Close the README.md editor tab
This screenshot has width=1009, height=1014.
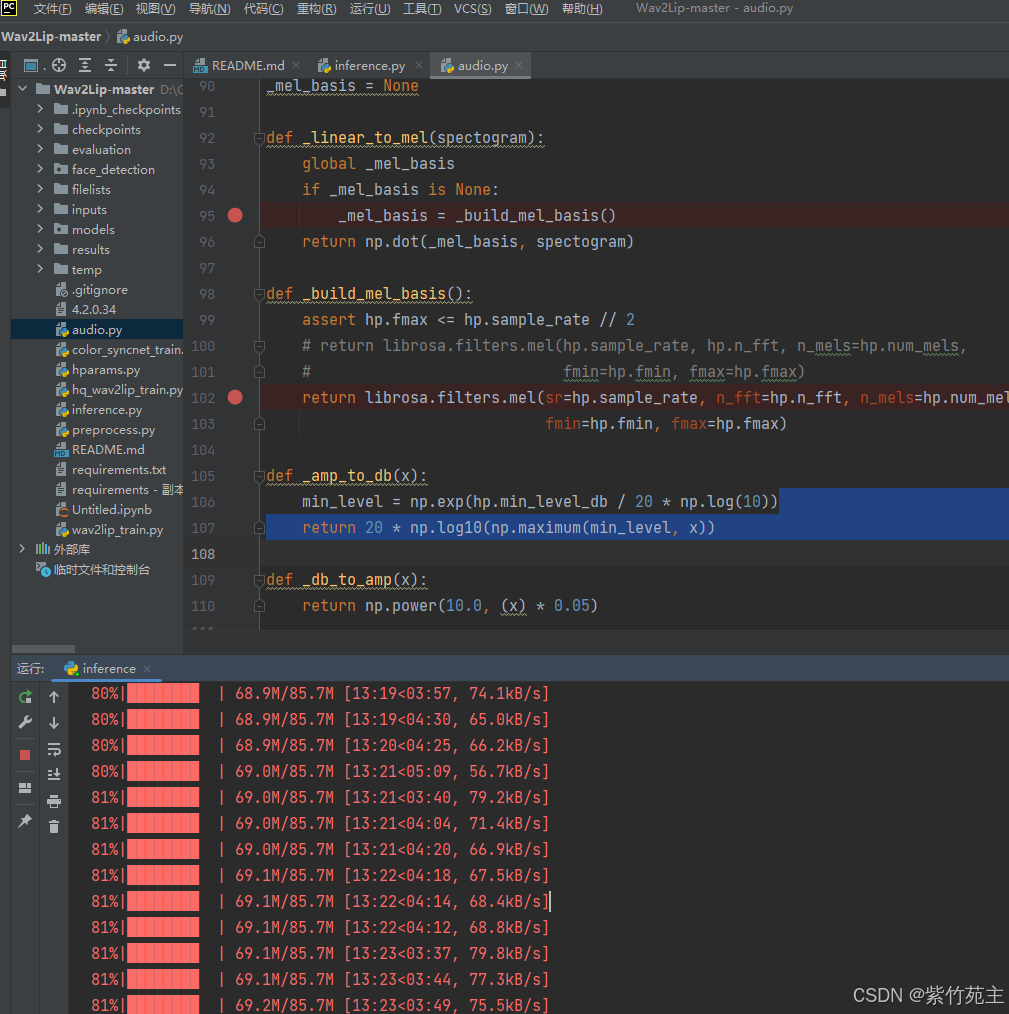click(x=296, y=65)
